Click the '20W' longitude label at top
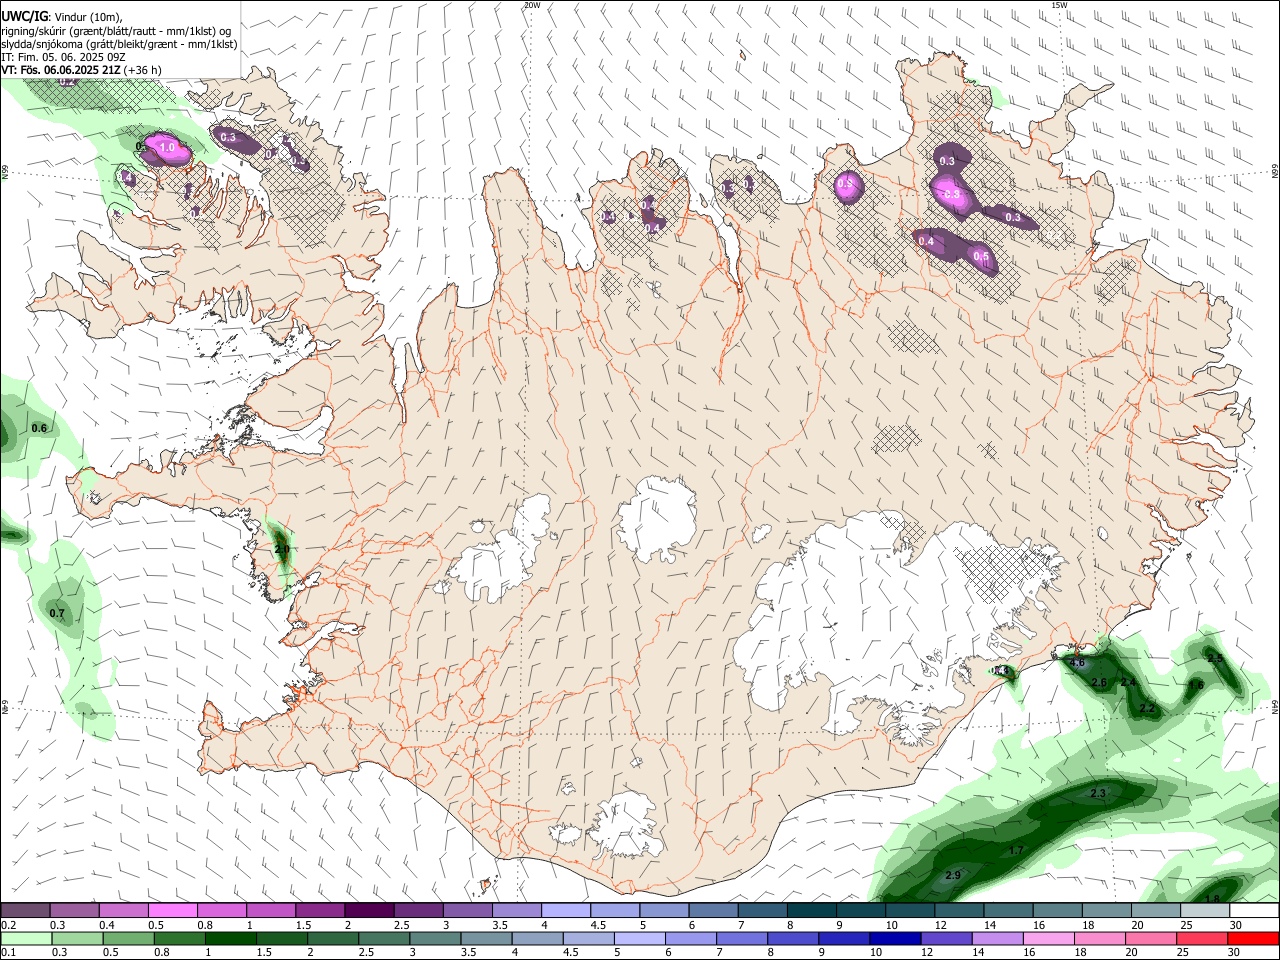Viewport: 1280px width, 960px height. [x=532, y=5]
